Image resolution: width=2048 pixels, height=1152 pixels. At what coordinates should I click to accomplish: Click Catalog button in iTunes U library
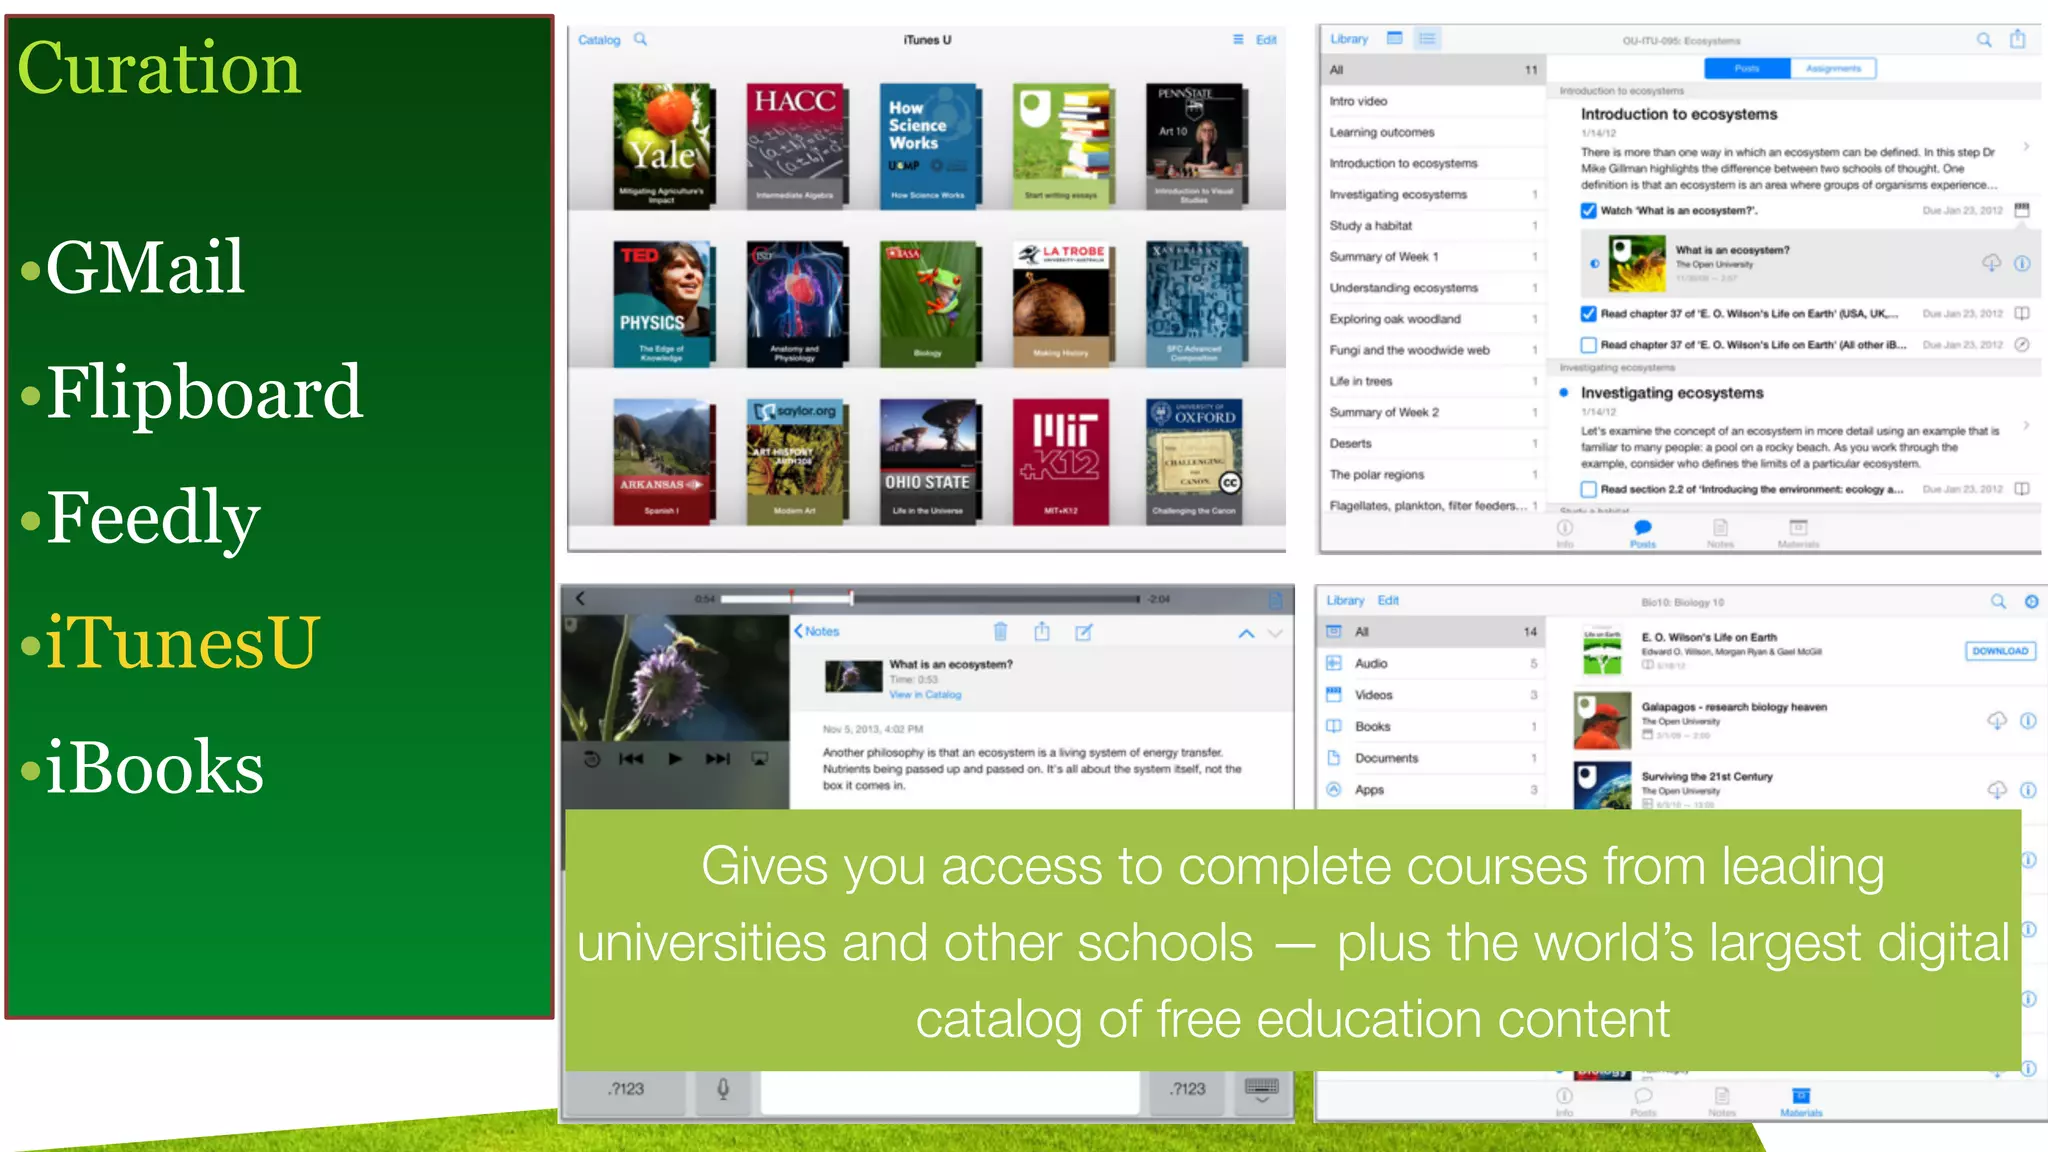(599, 40)
